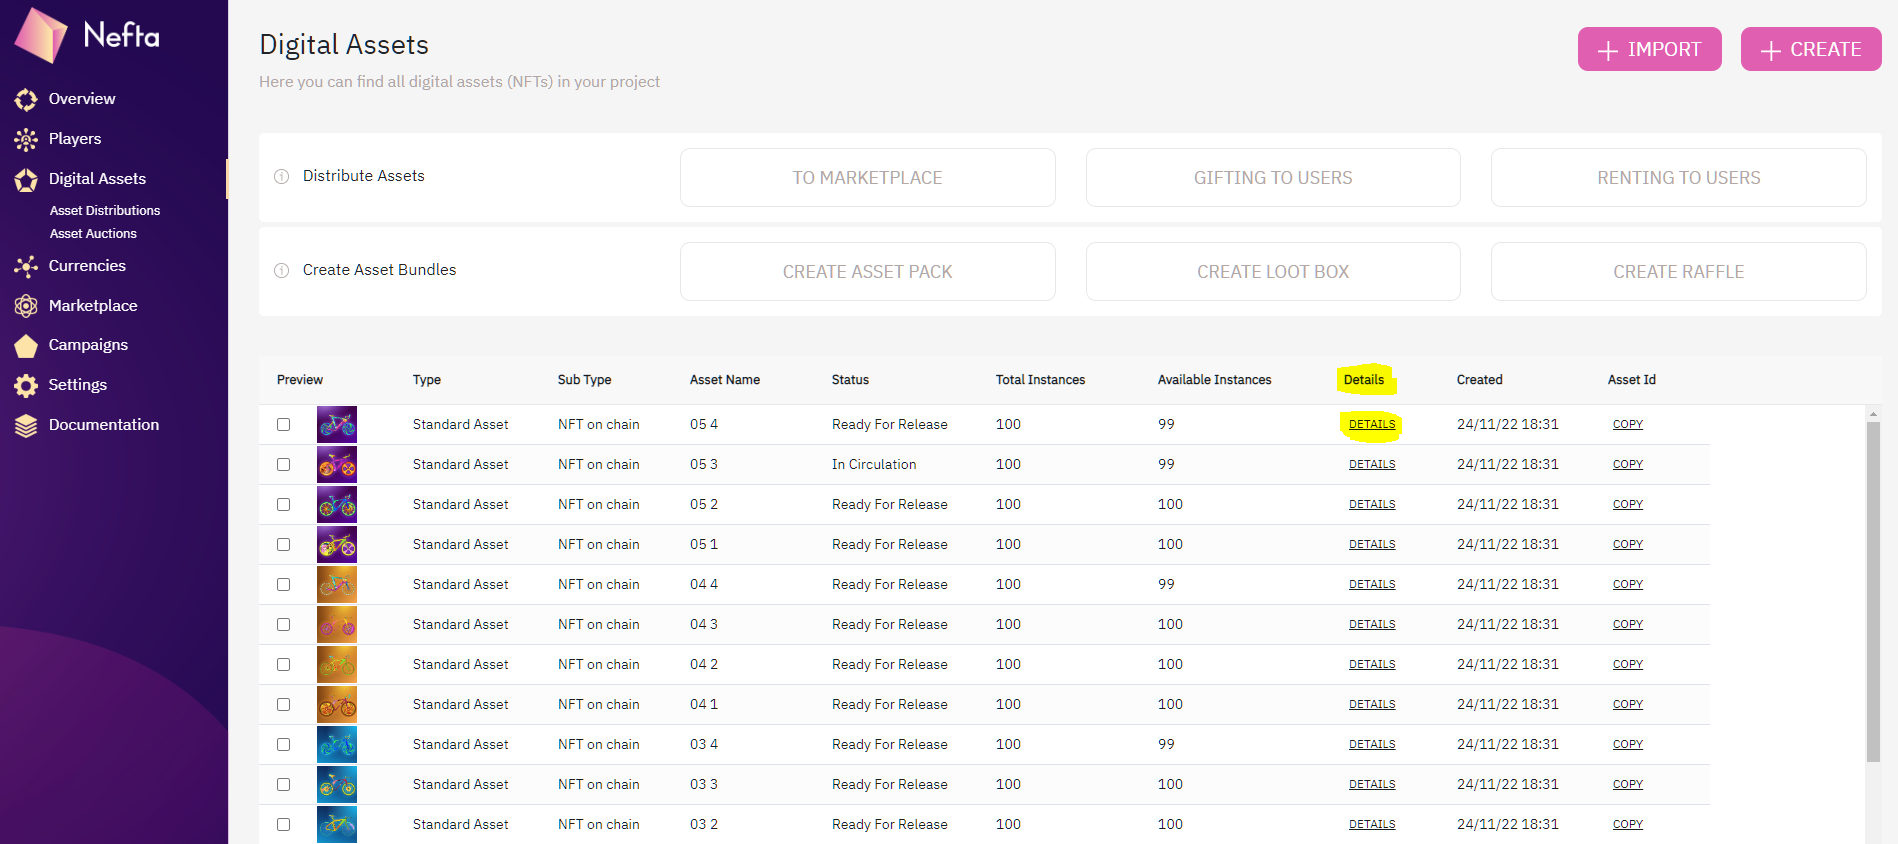Open DETAILS link for asset 05 4
Image resolution: width=1898 pixels, height=844 pixels.
click(x=1372, y=425)
